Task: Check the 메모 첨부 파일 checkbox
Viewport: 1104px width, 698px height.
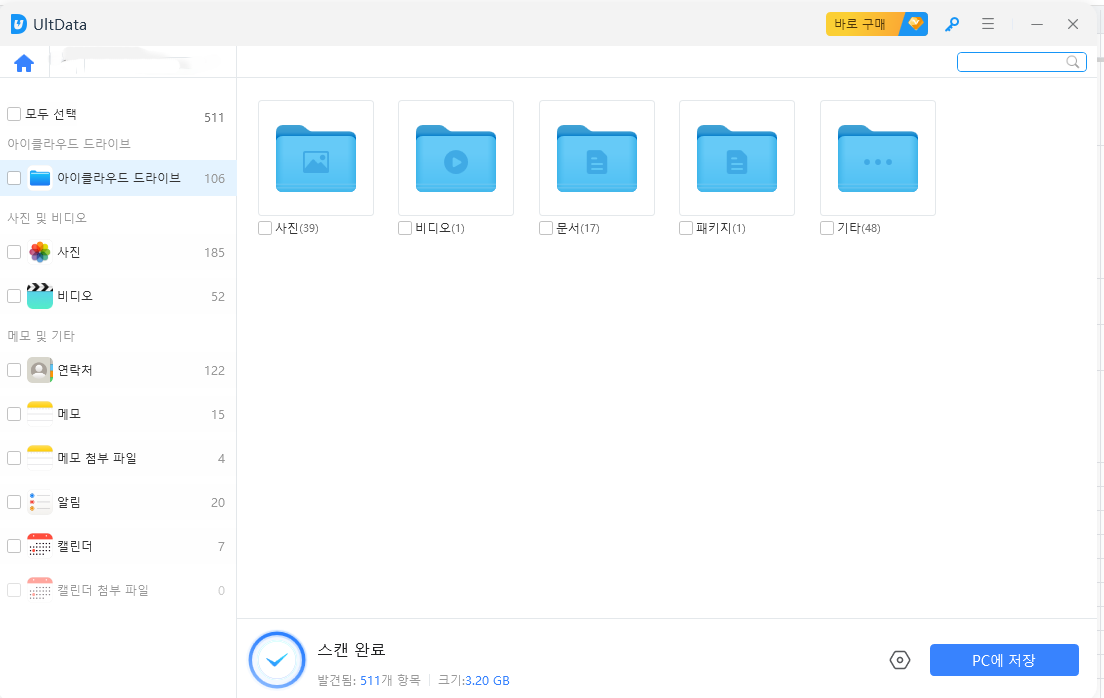Action: tap(14, 458)
